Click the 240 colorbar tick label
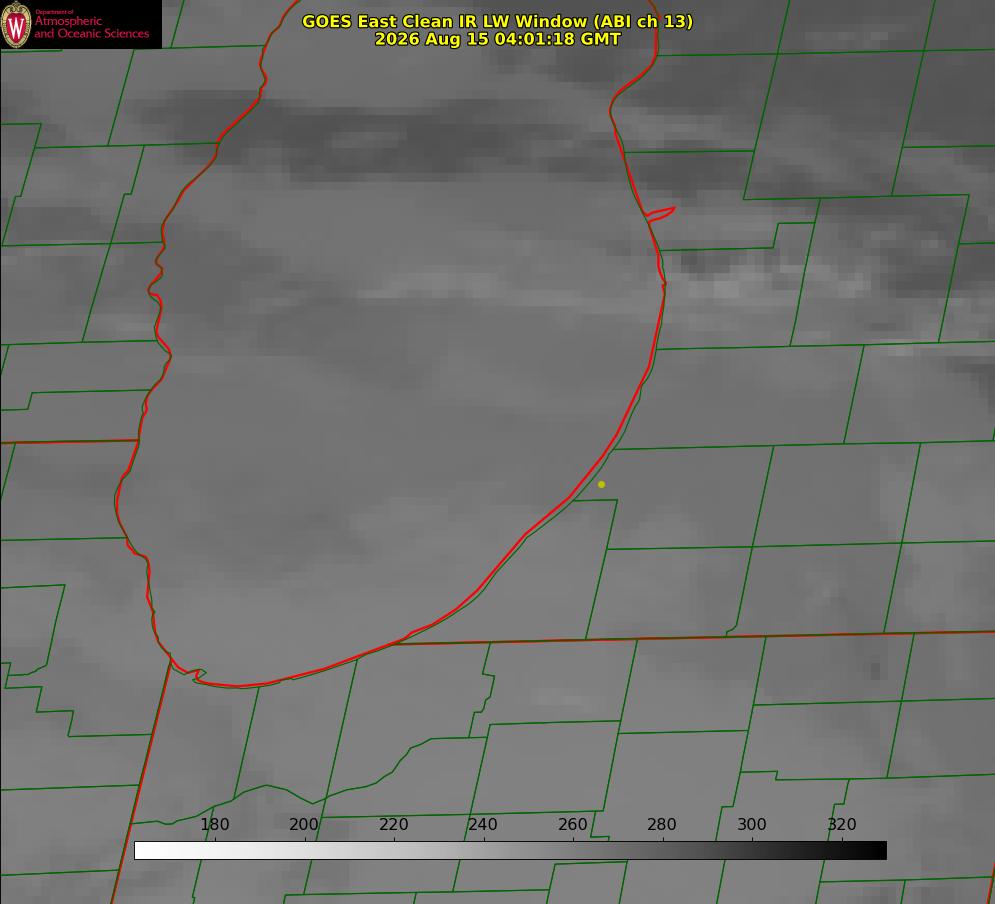 (483, 824)
